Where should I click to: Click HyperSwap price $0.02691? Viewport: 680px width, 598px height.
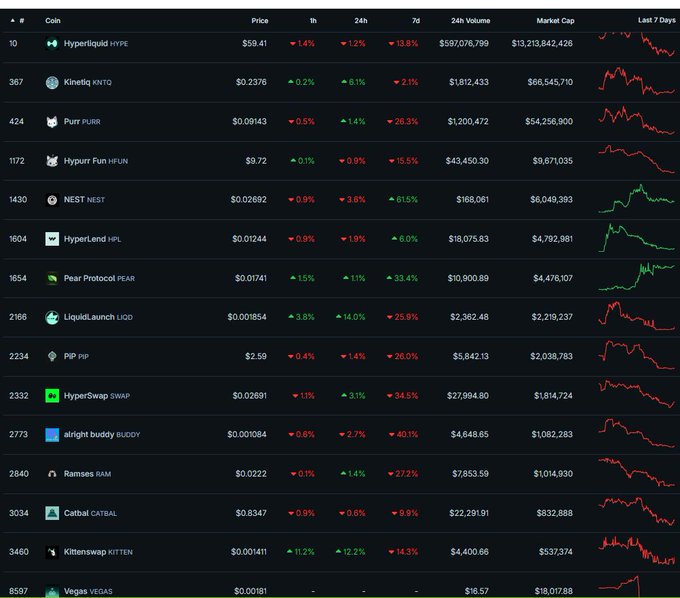coord(249,396)
